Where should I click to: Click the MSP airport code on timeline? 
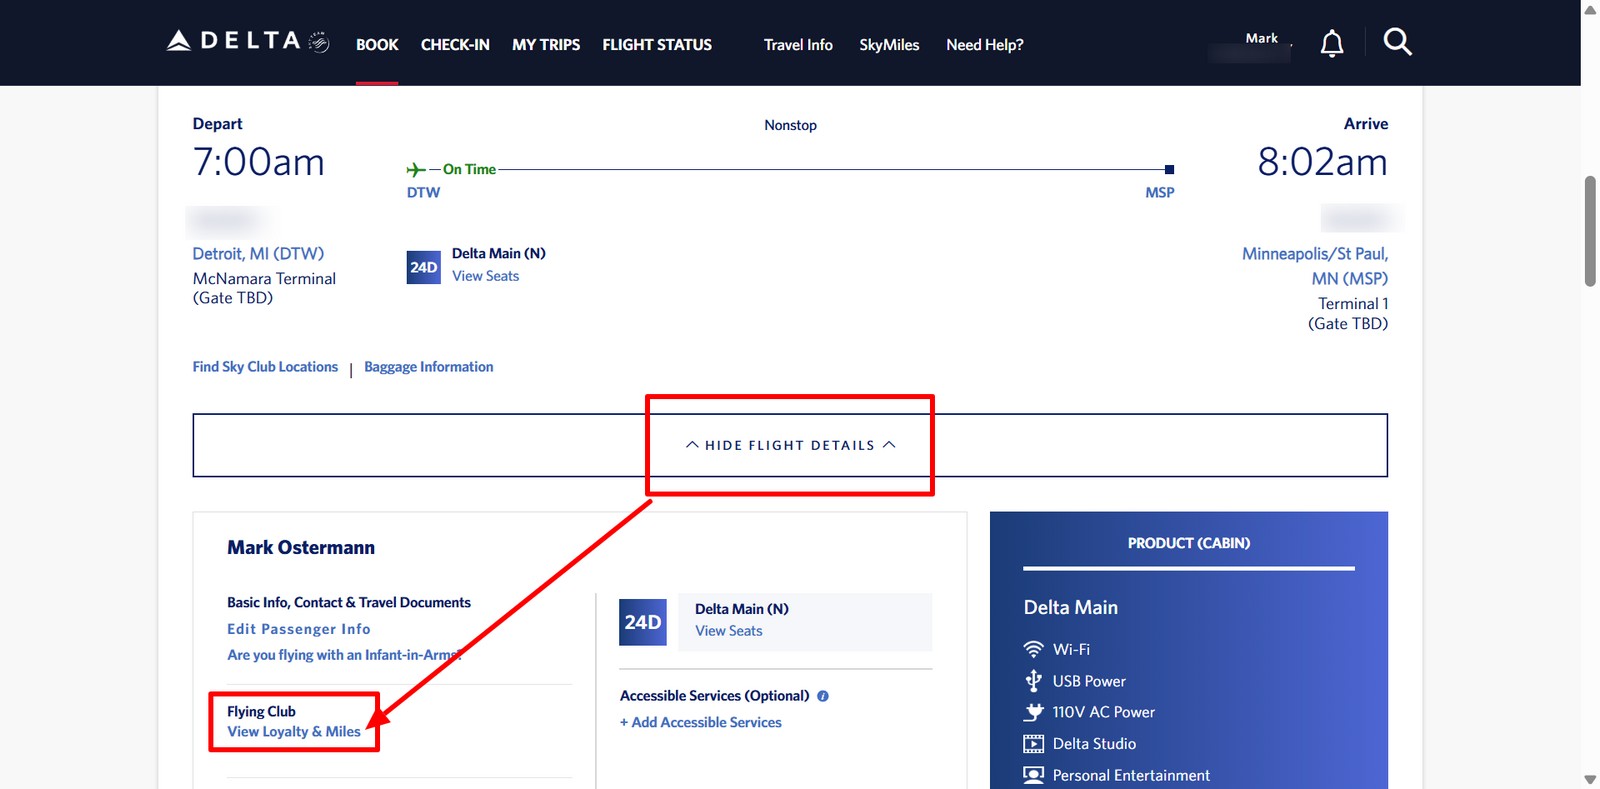tap(1160, 192)
